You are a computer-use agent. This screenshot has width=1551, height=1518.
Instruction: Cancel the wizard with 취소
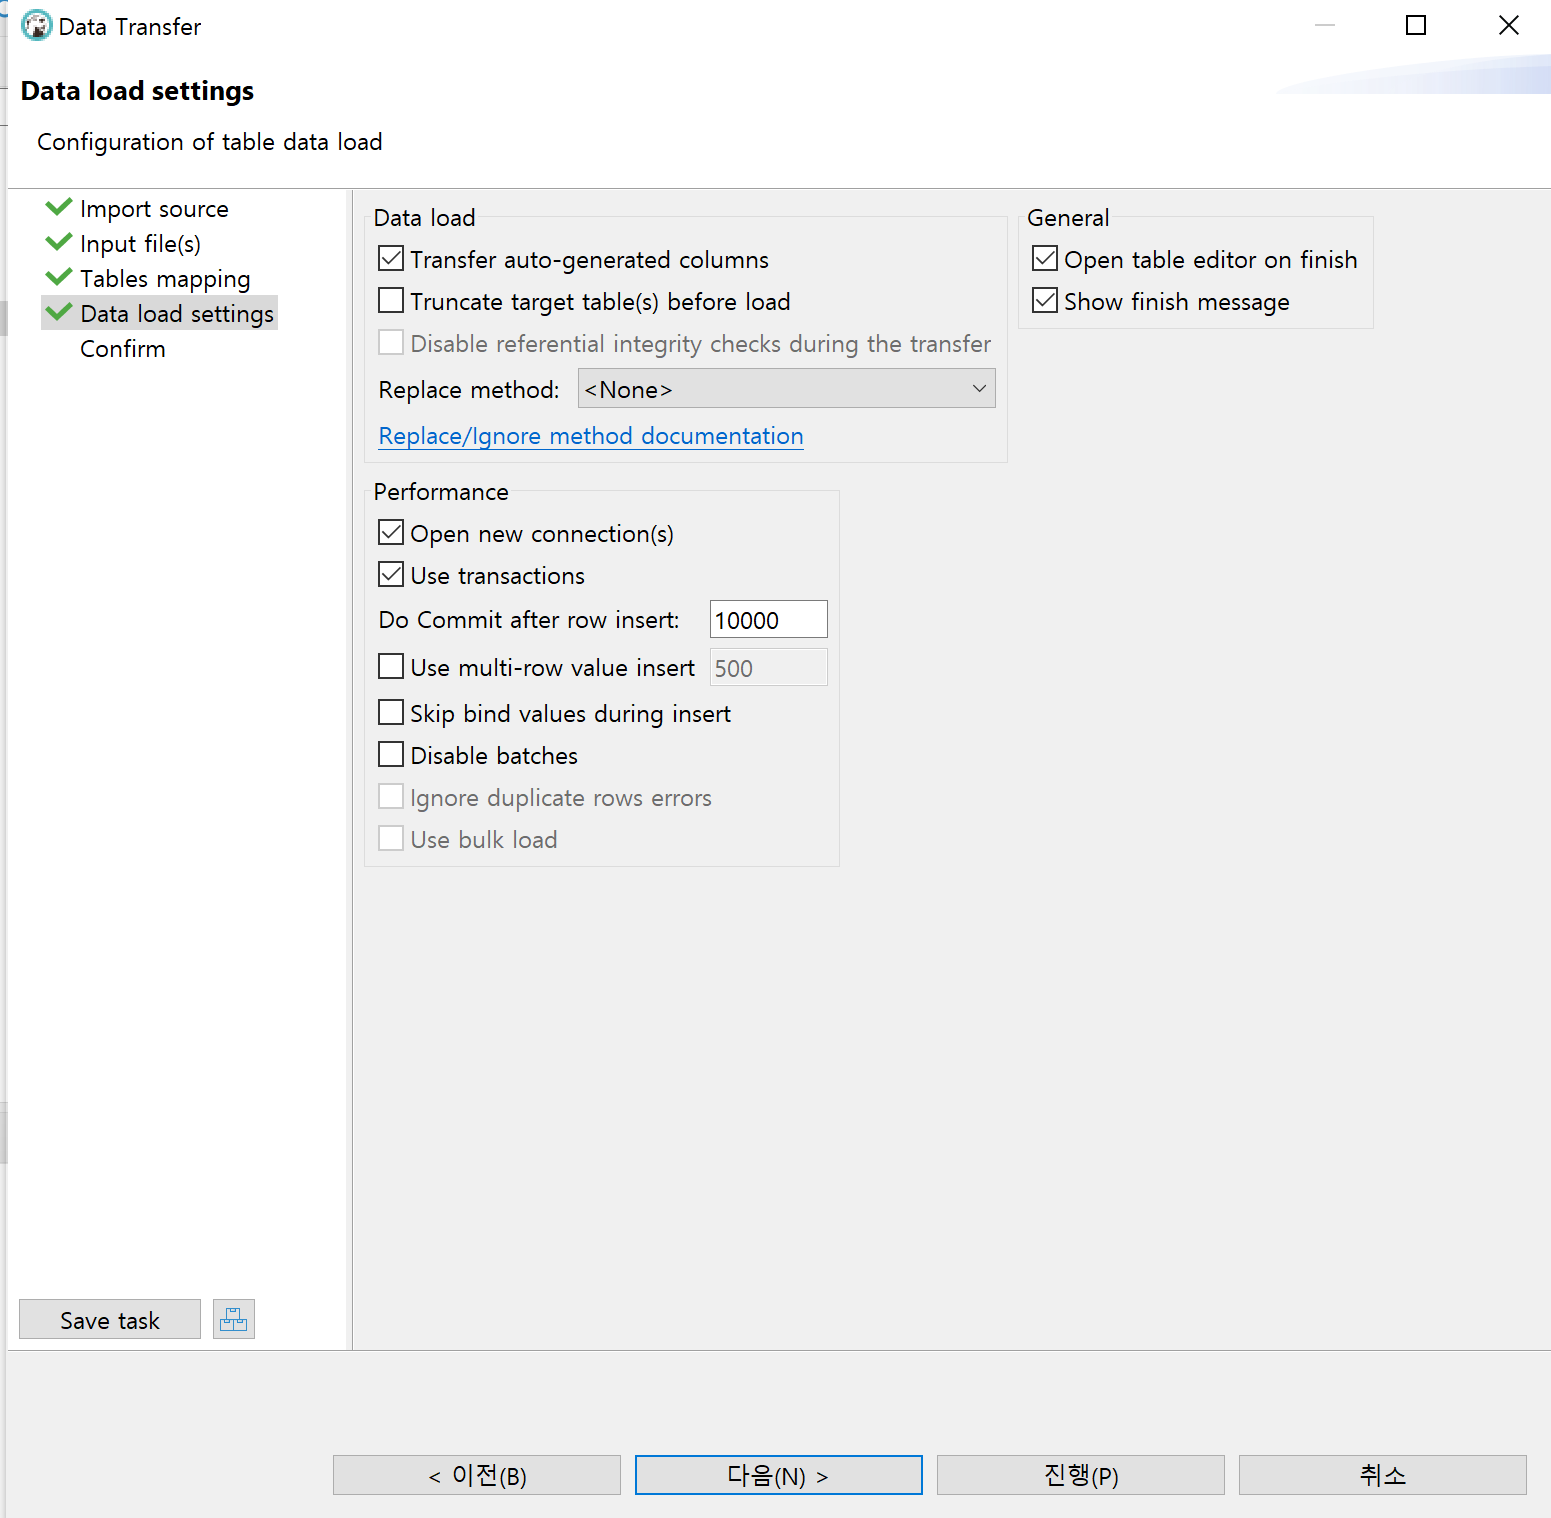click(1383, 1475)
